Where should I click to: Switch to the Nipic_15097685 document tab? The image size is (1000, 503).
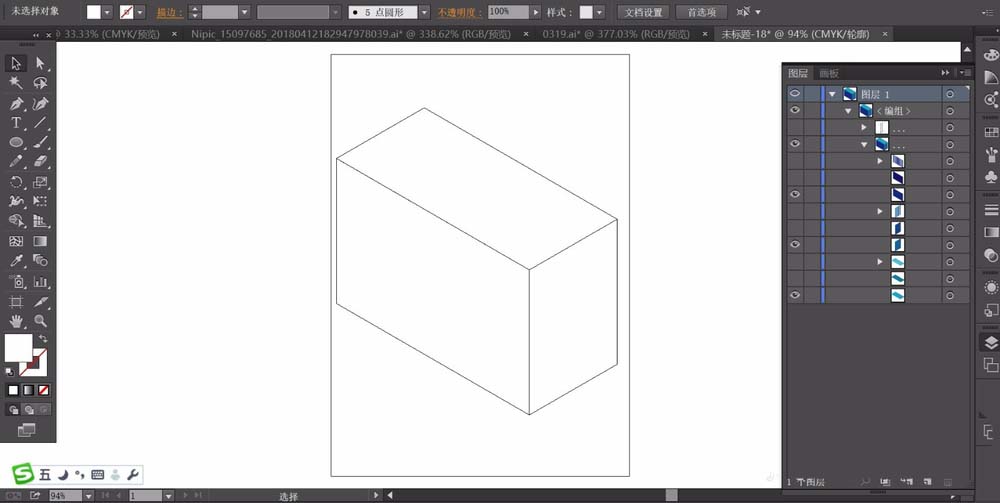(351, 34)
